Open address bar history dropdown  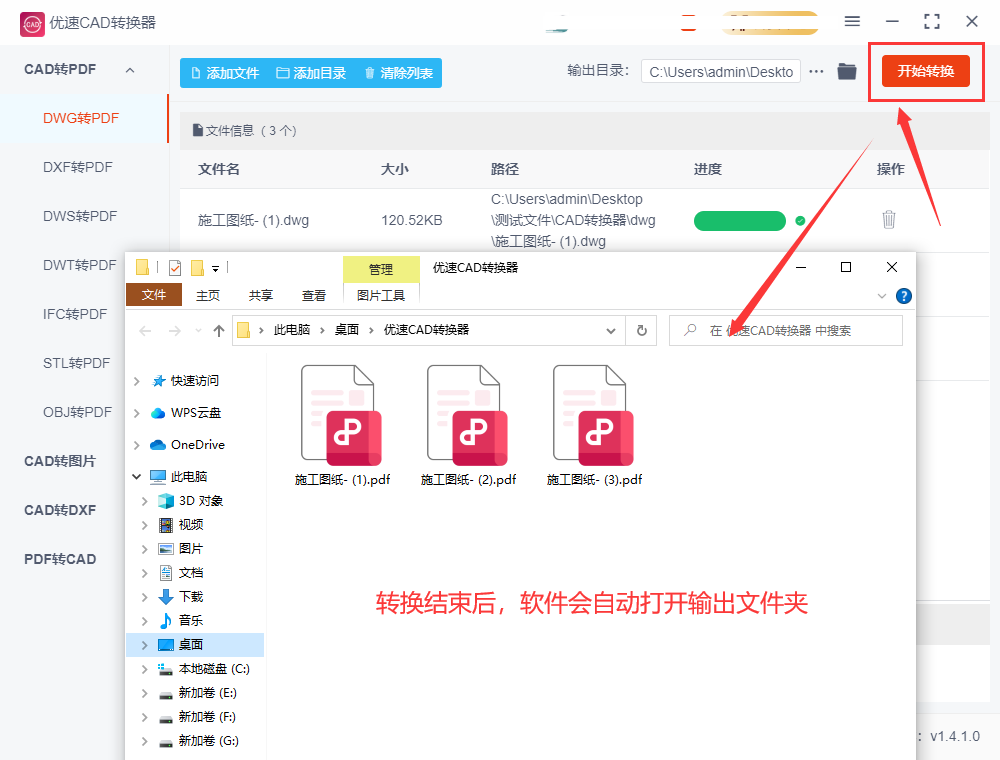point(611,330)
